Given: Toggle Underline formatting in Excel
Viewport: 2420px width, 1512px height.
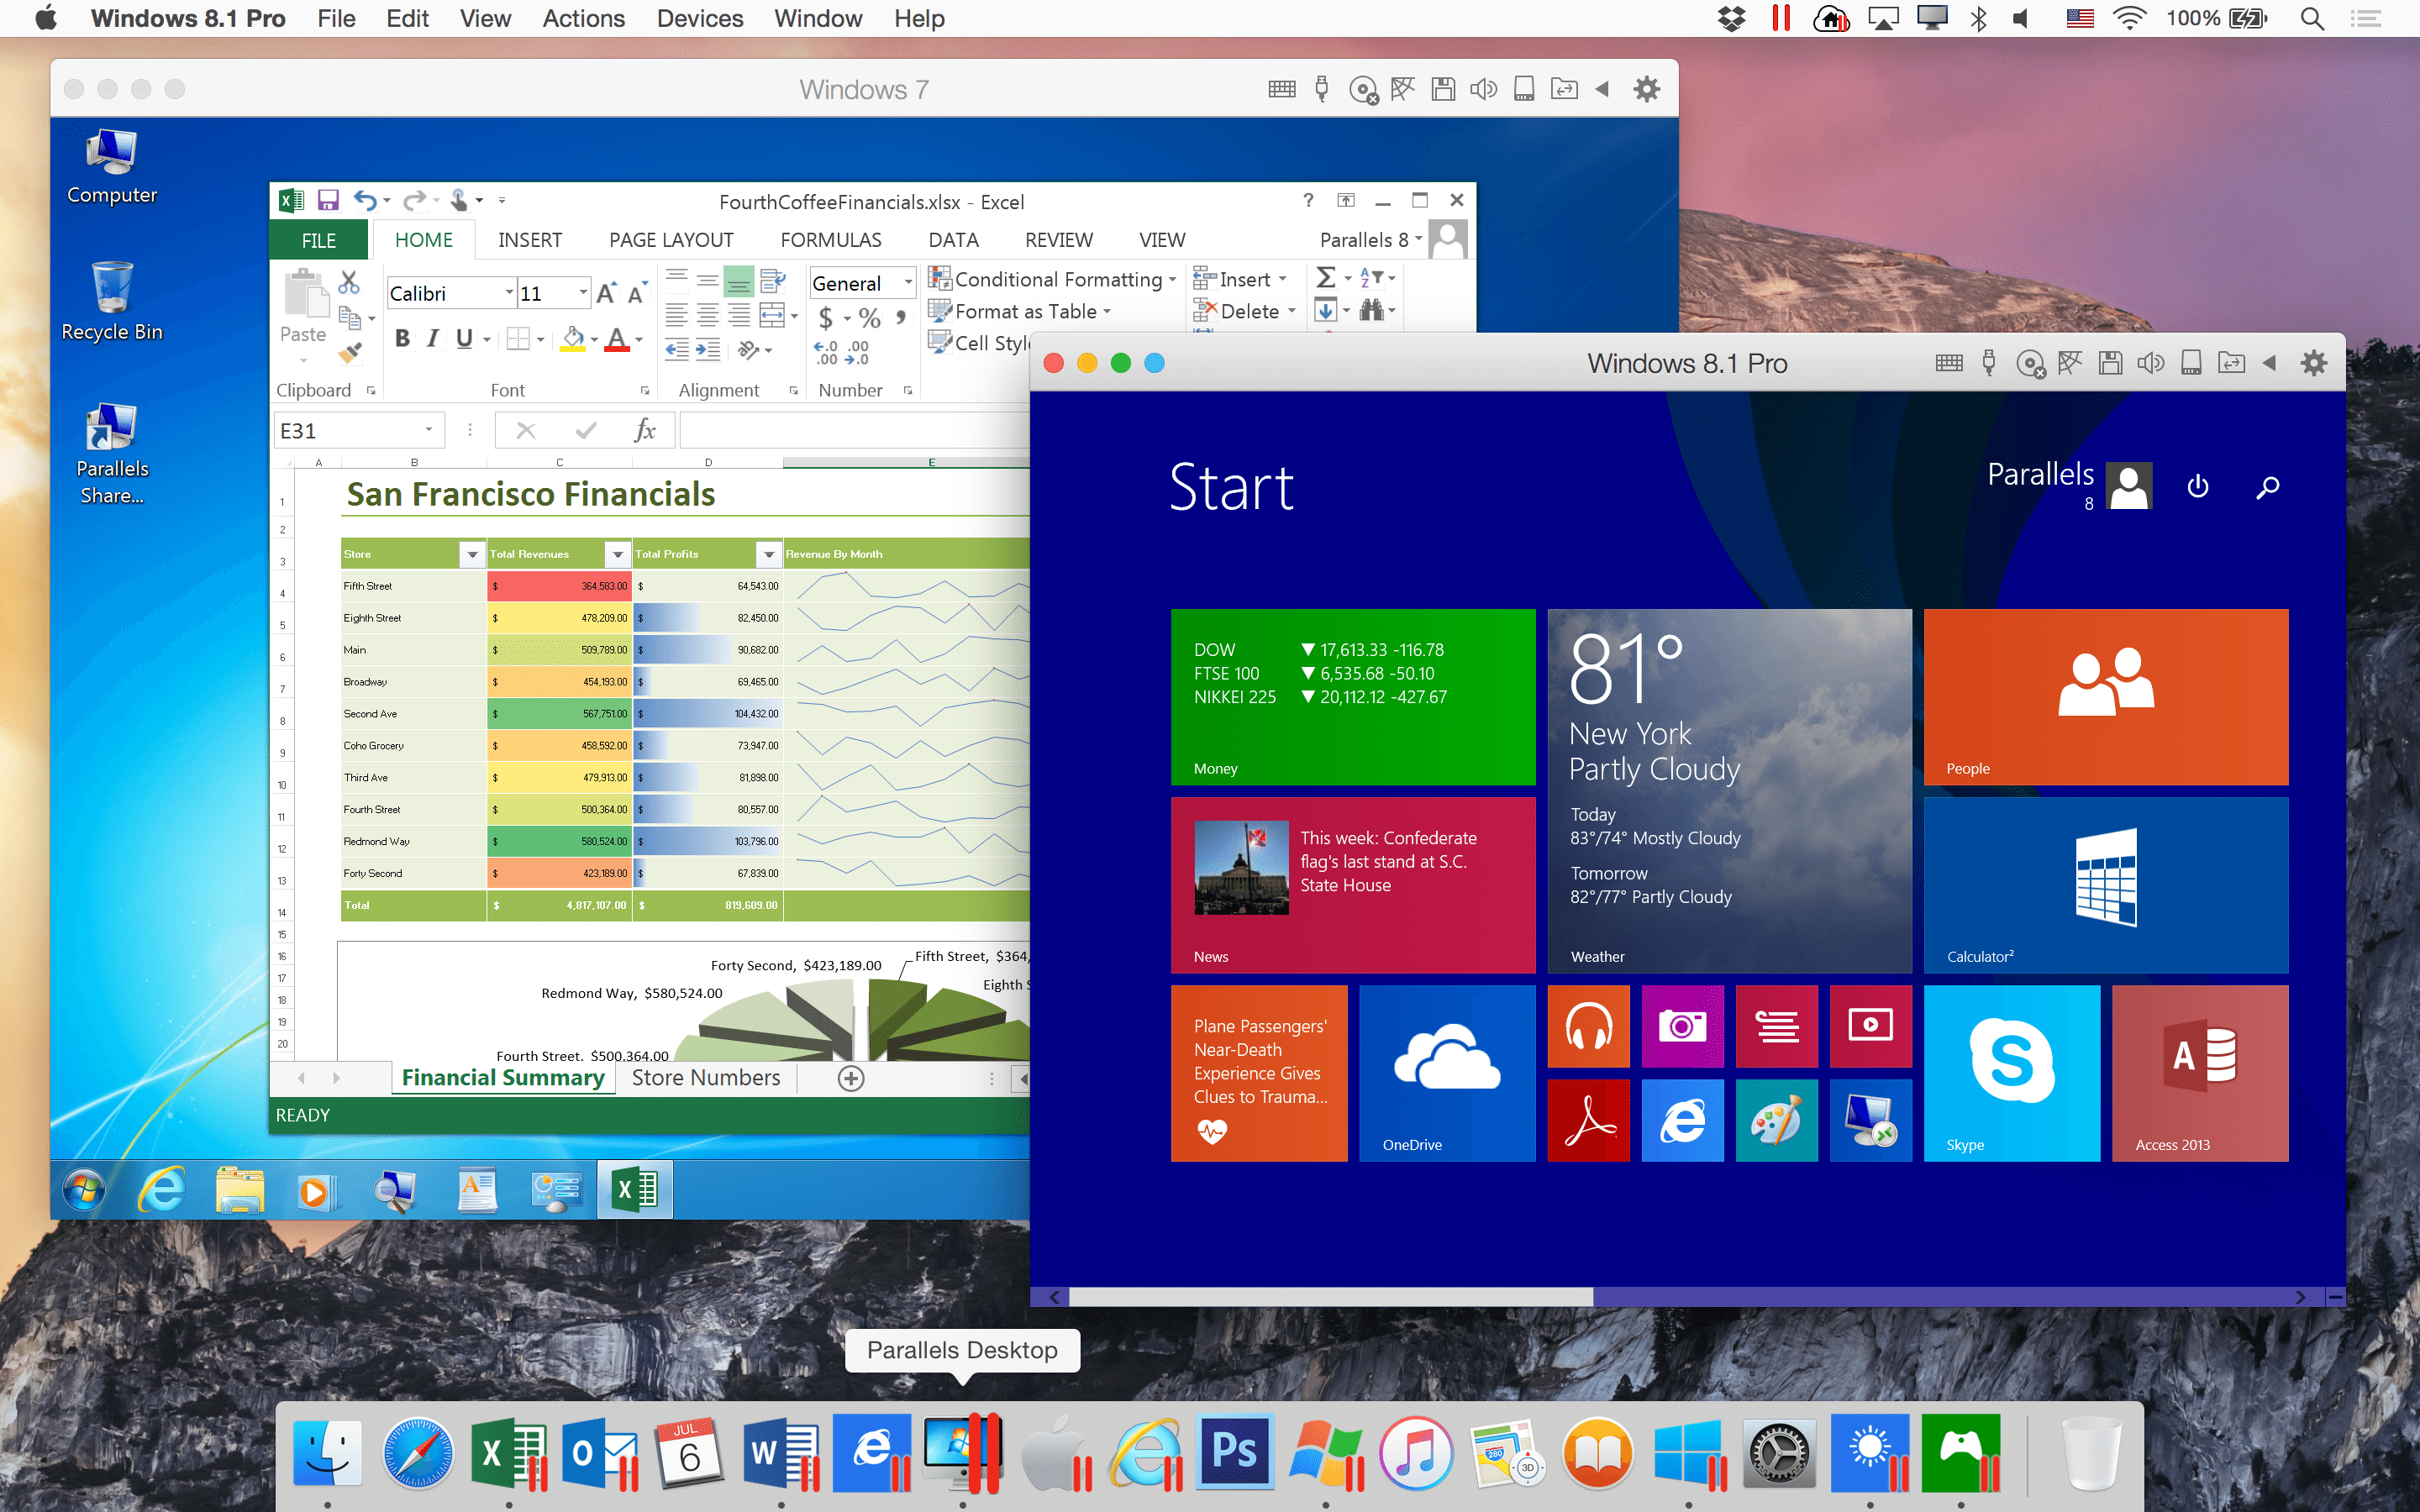Looking at the screenshot, I should 463,338.
